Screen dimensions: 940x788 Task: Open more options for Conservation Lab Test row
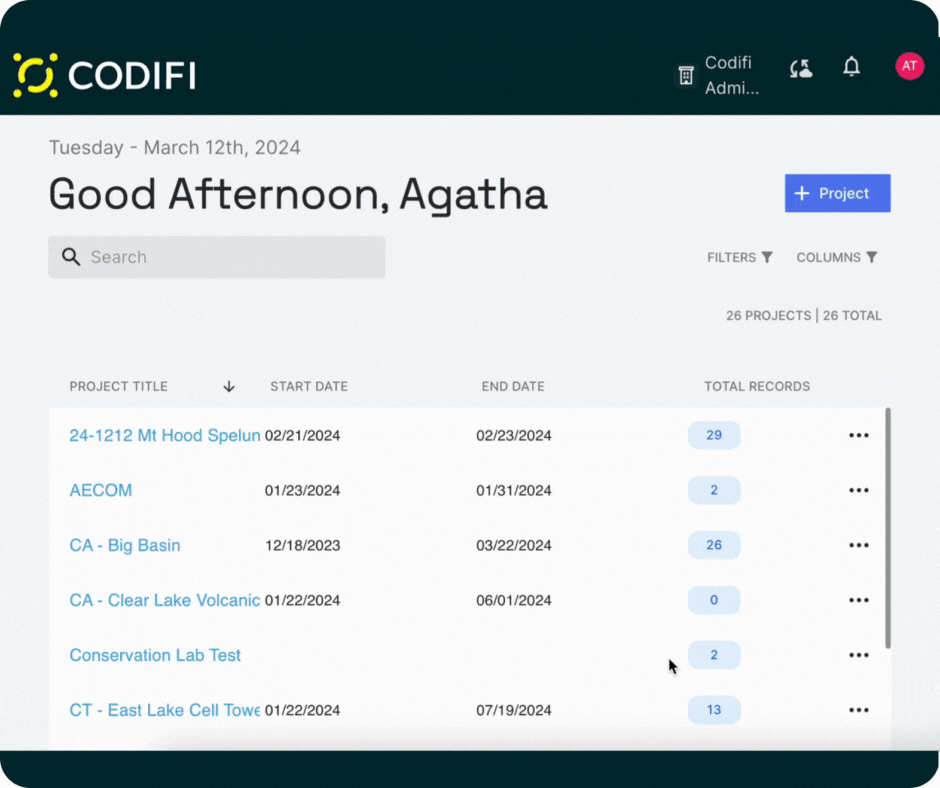click(x=858, y=655)
